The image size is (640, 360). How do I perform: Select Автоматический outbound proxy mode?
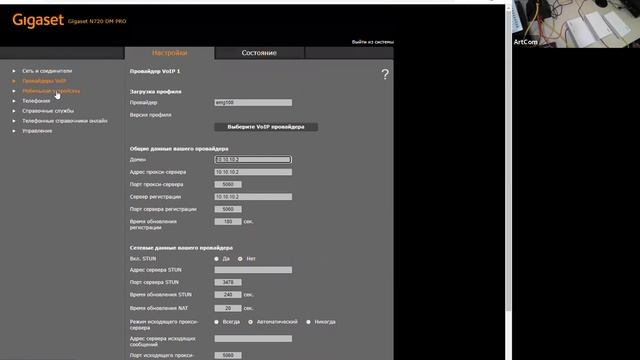pos(251,322)
